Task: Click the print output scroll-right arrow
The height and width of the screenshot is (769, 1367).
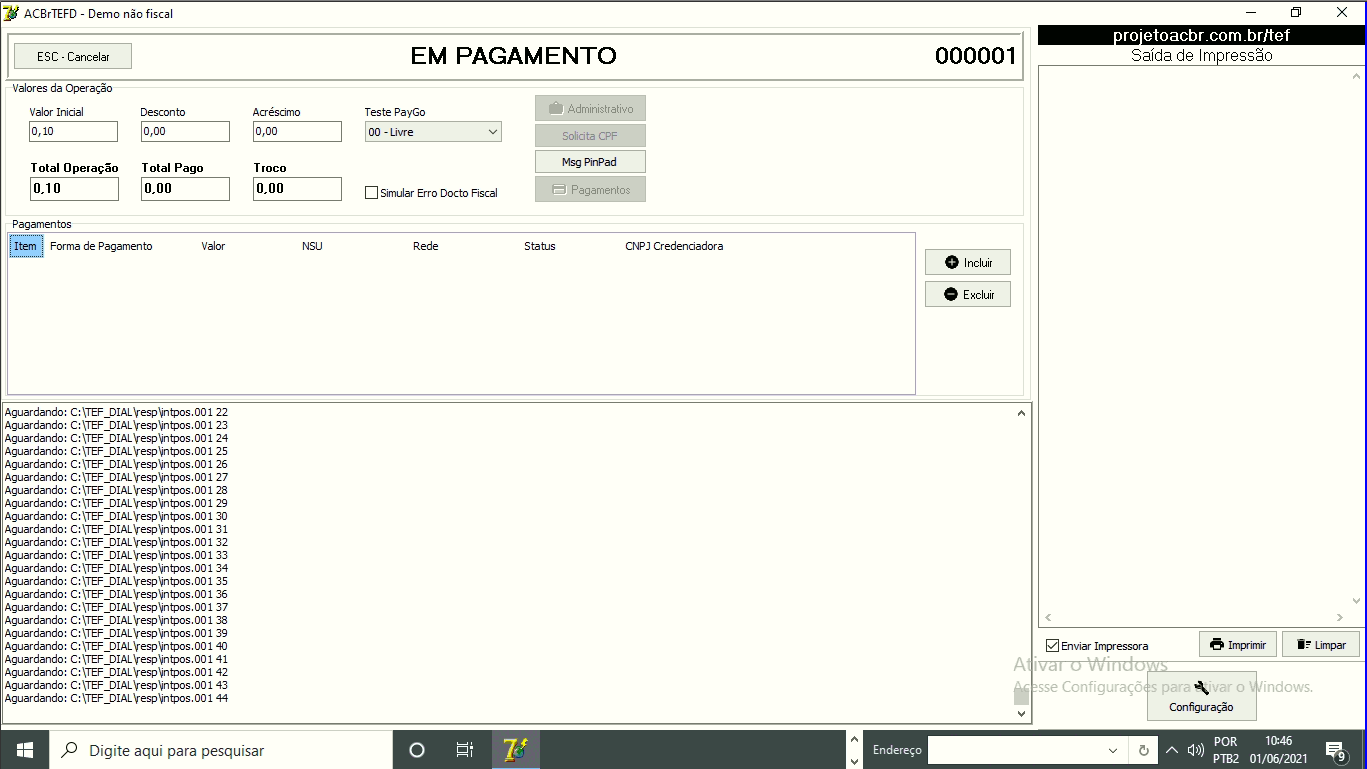Action: click(1340, 618)
